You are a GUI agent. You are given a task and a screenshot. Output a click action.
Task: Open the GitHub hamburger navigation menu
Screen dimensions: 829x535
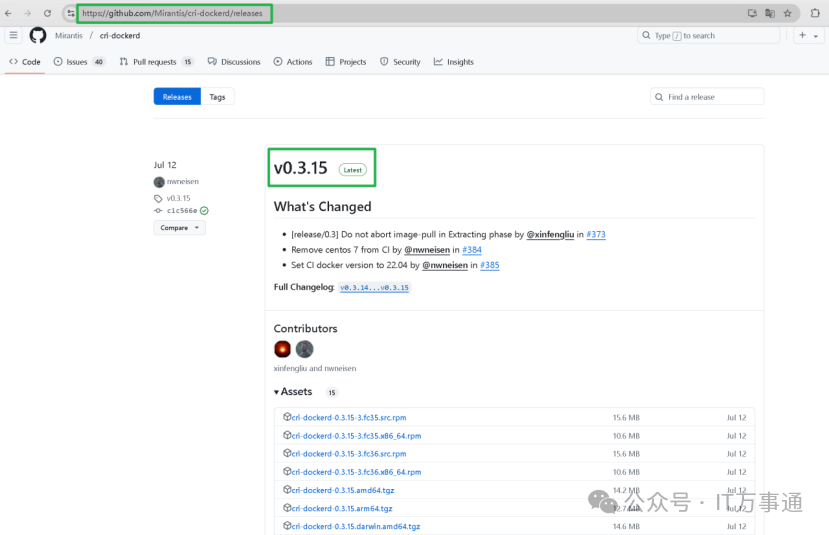(x=14, y=35)
